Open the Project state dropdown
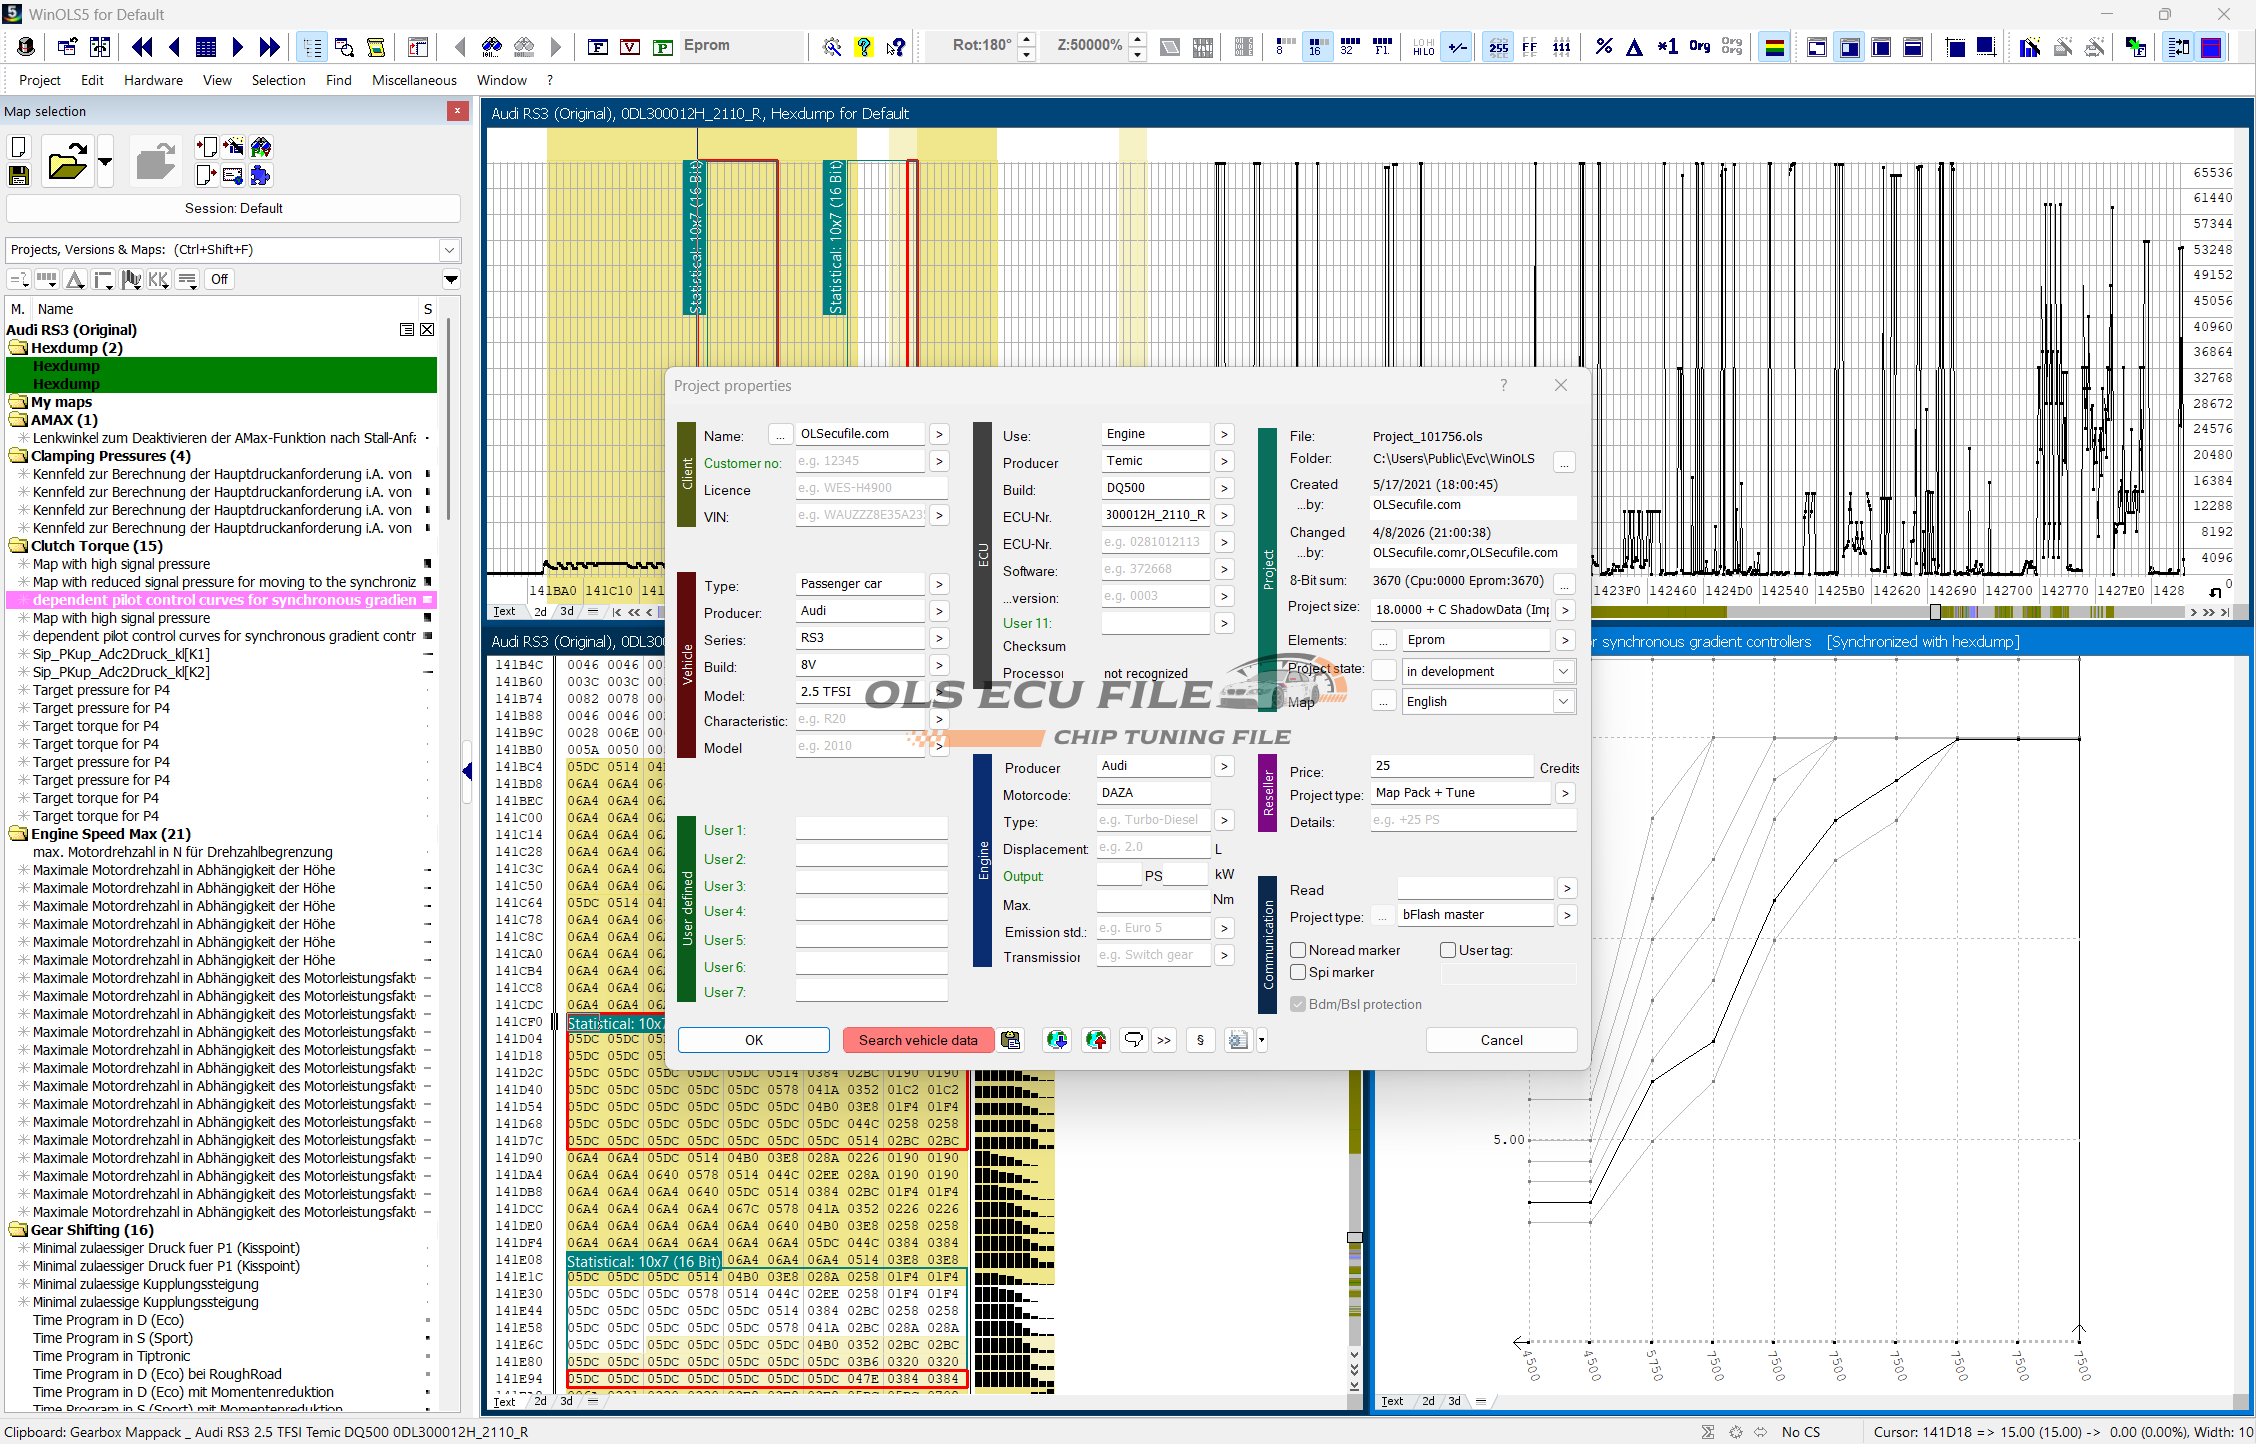 1563,671
